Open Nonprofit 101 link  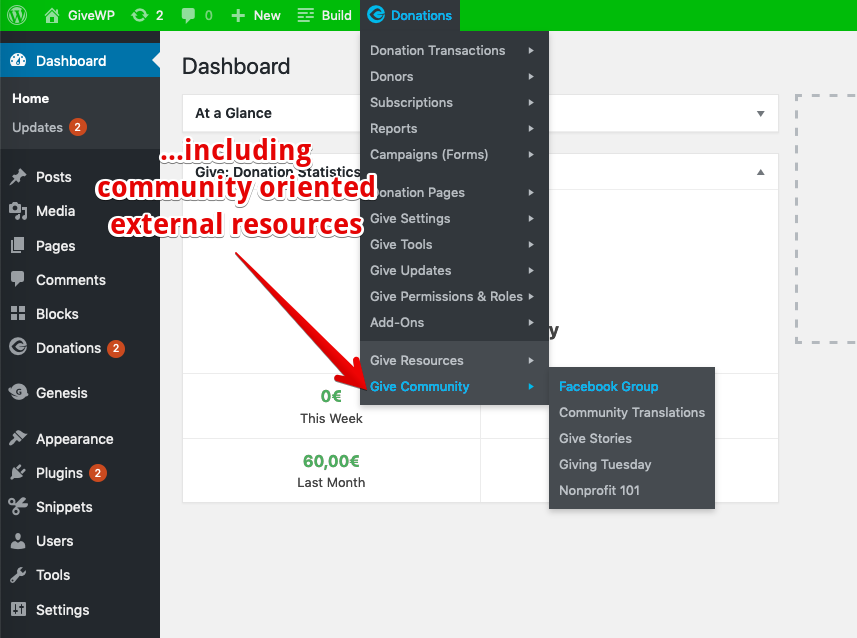[x=599, y=490]
